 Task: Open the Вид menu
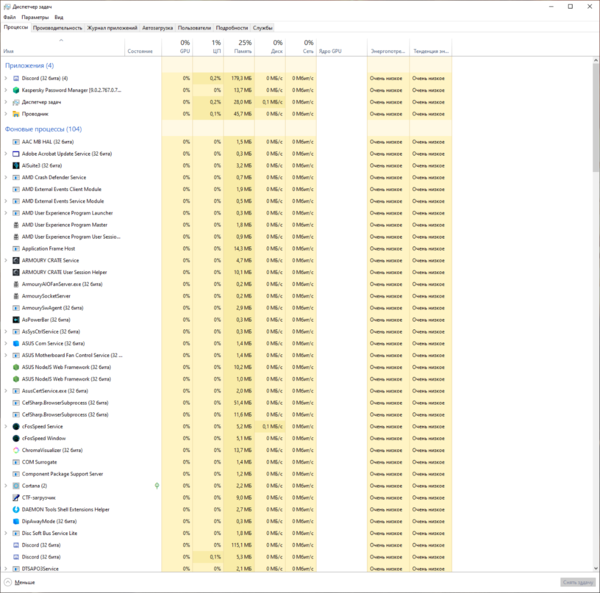click(59, 17)
